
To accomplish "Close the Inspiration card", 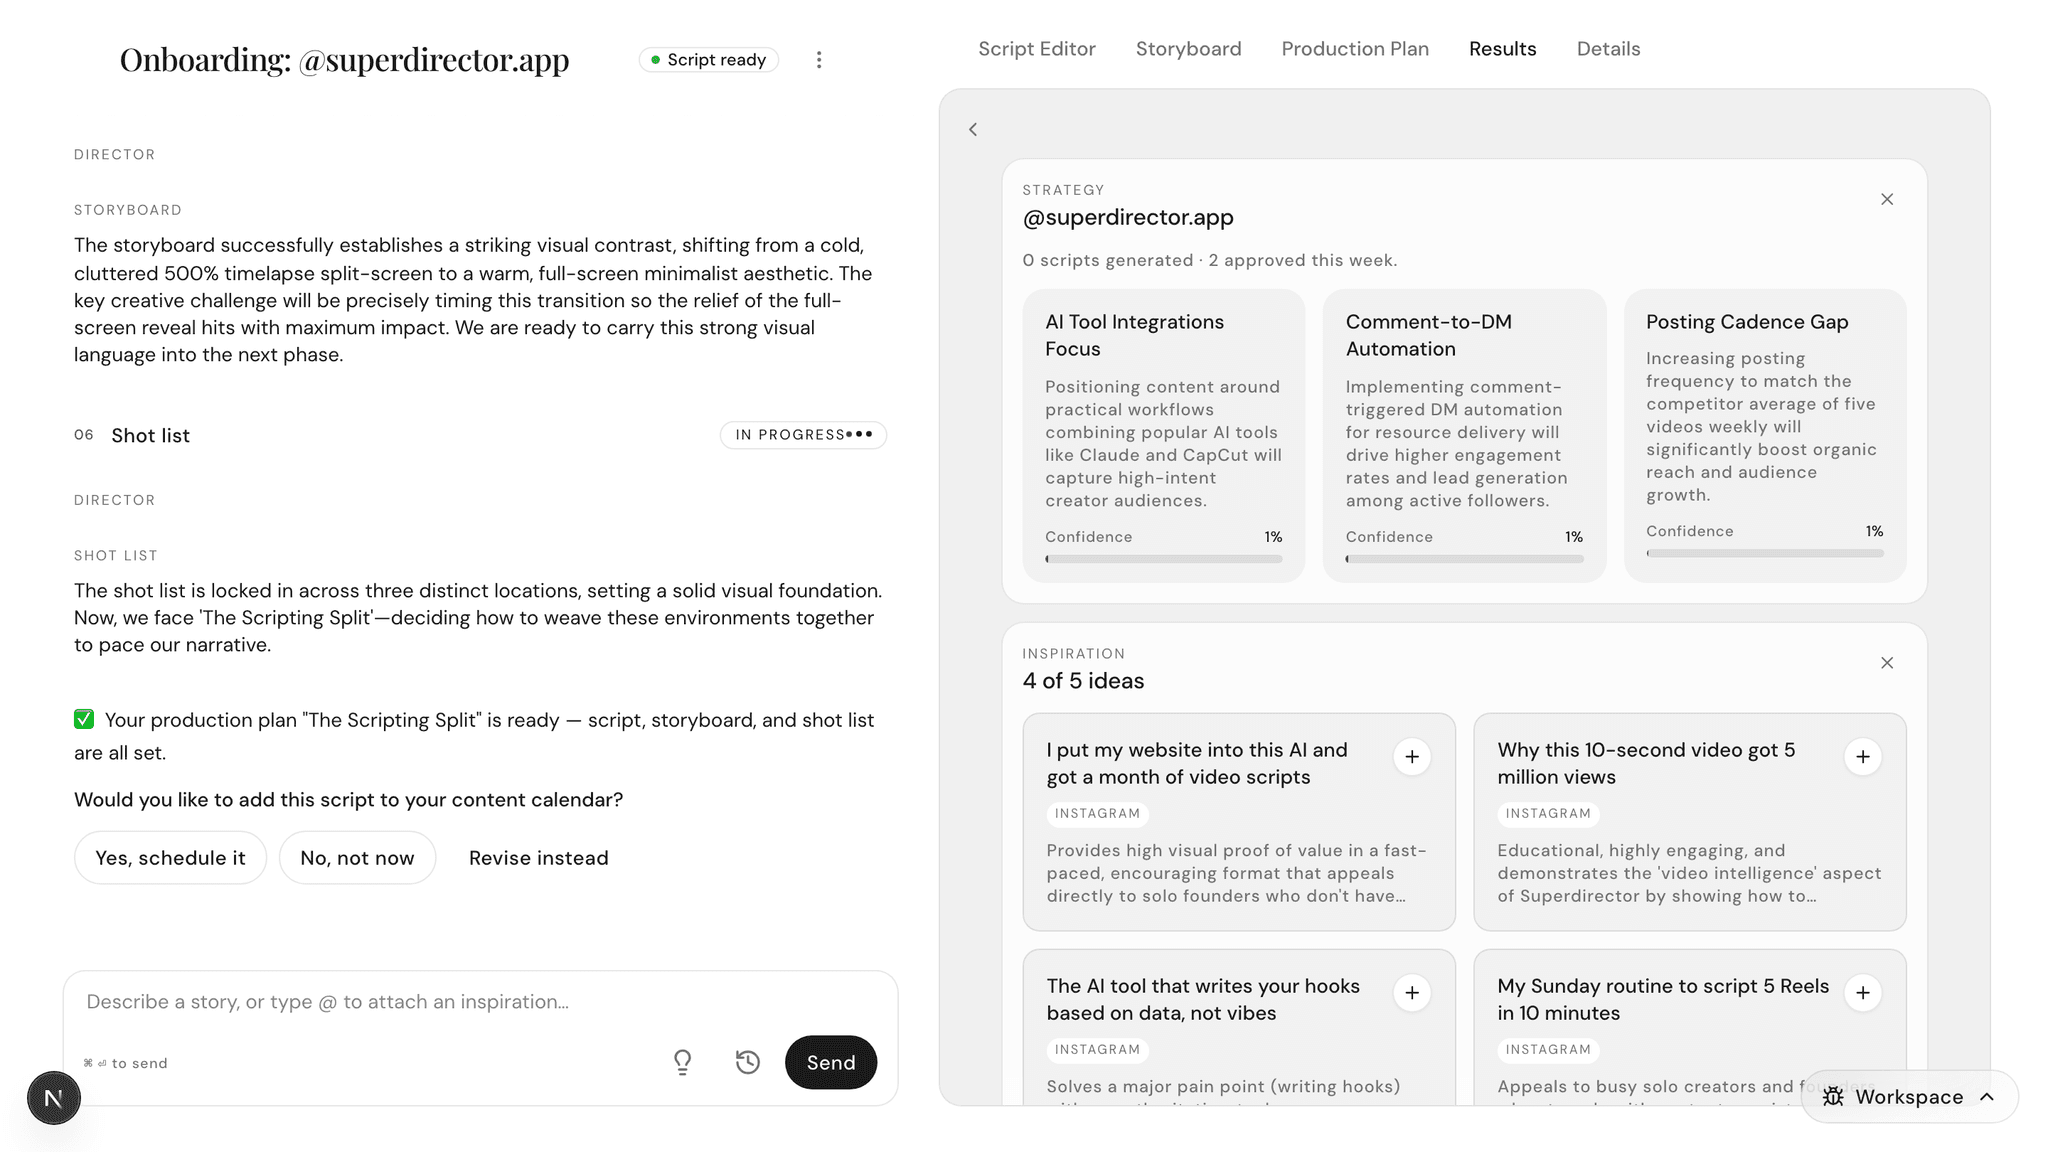I will [x=1887, y=663].
